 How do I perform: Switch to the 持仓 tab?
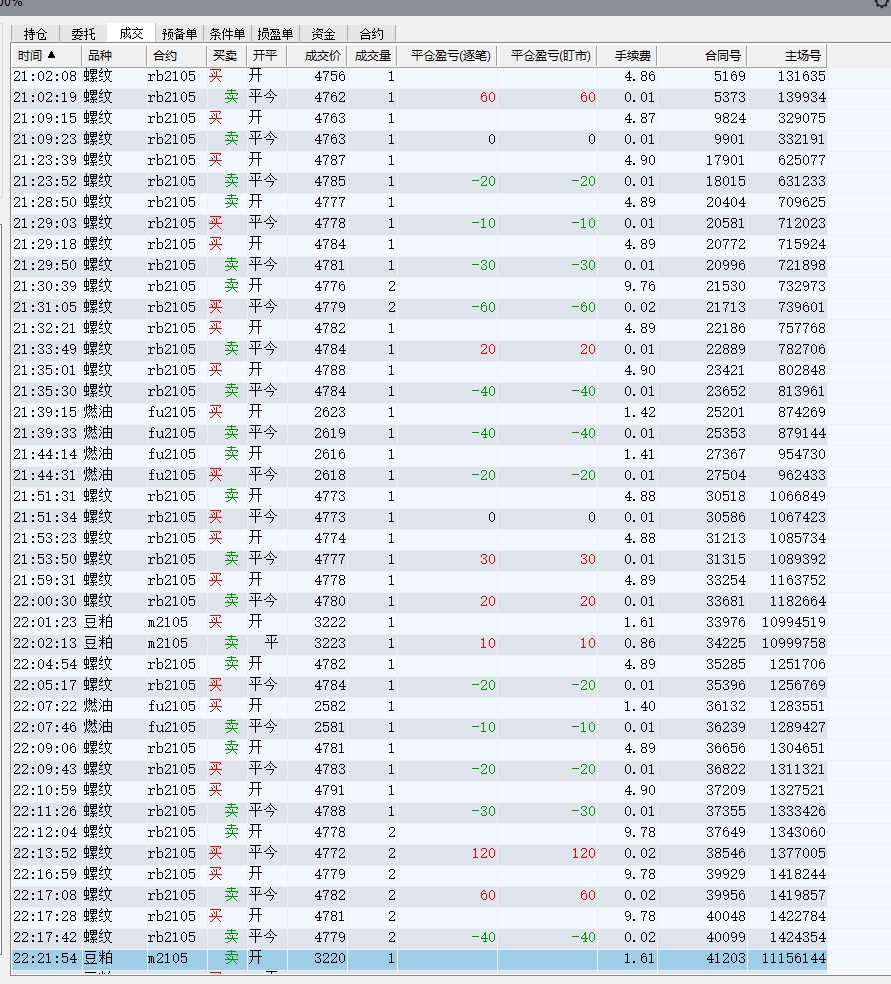[35, 34]
